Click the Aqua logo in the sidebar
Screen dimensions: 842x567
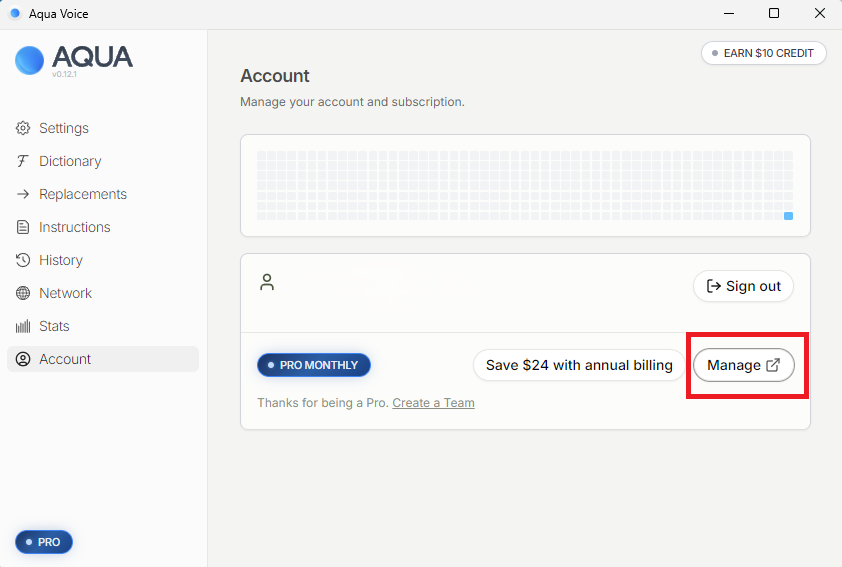tap(30, 60)
